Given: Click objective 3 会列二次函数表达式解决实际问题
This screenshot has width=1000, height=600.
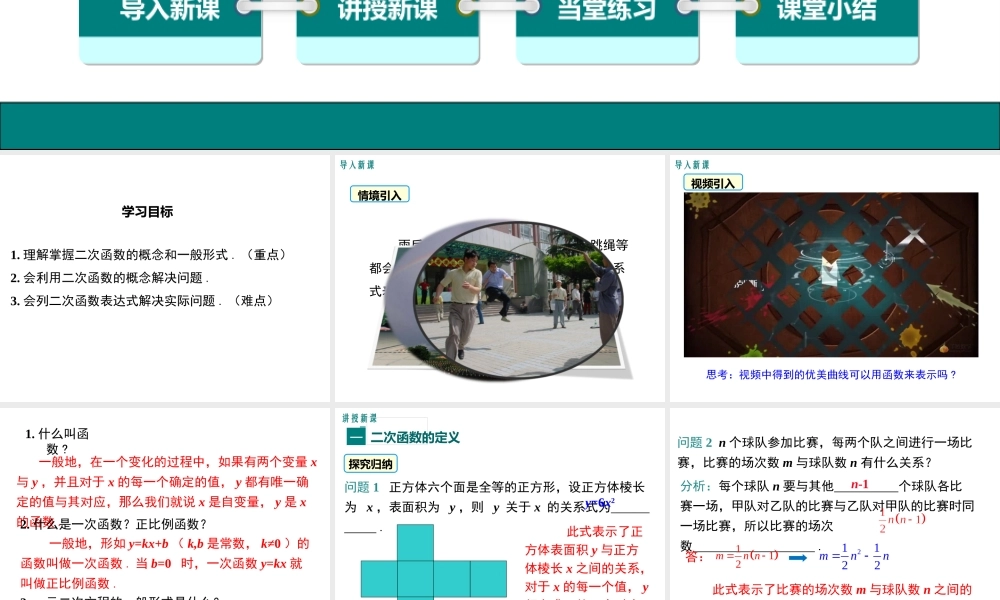Looking at the screenshot, I should pos(143,300).
